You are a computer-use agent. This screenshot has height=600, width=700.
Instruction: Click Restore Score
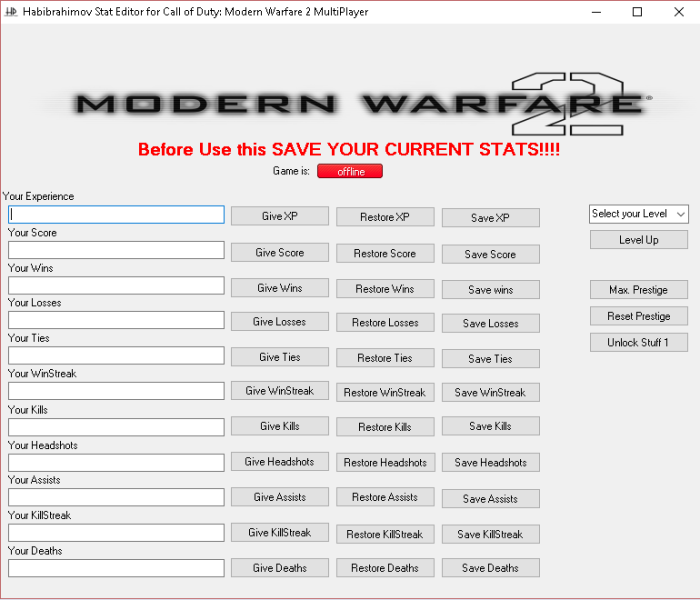[385, 254]
